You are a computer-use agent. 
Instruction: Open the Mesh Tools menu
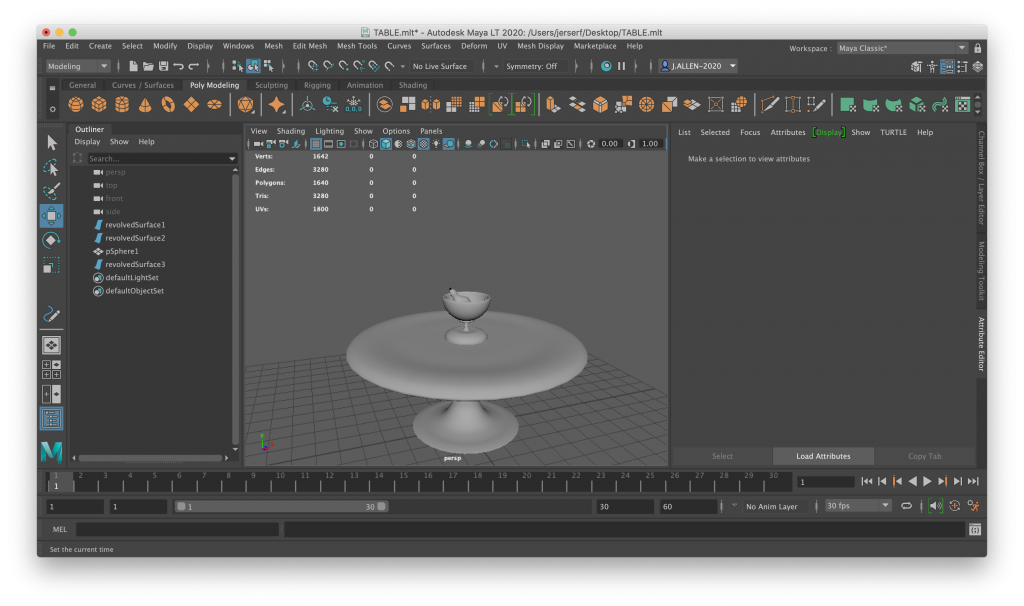pos(357,46)
